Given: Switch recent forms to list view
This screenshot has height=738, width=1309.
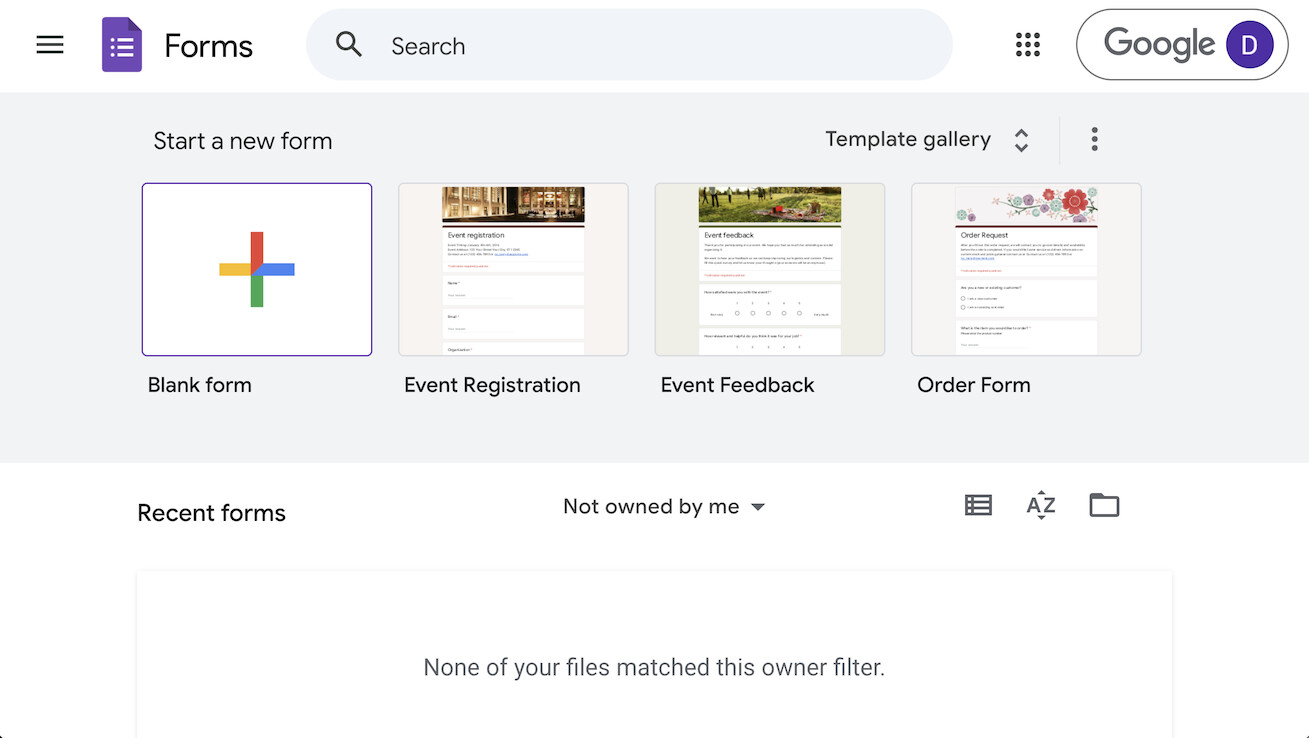Looking at the screenshot, I should [x=978, y=505].
